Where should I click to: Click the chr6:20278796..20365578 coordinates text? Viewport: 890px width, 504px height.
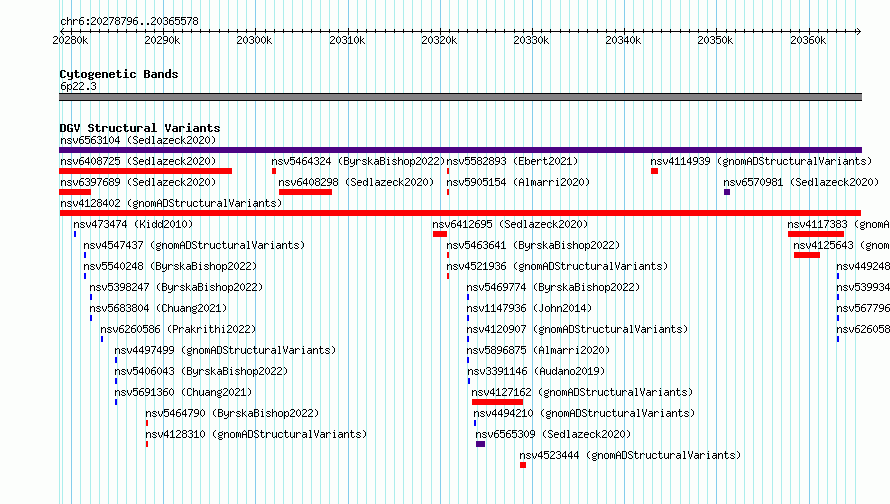click(x=129, y=22)
